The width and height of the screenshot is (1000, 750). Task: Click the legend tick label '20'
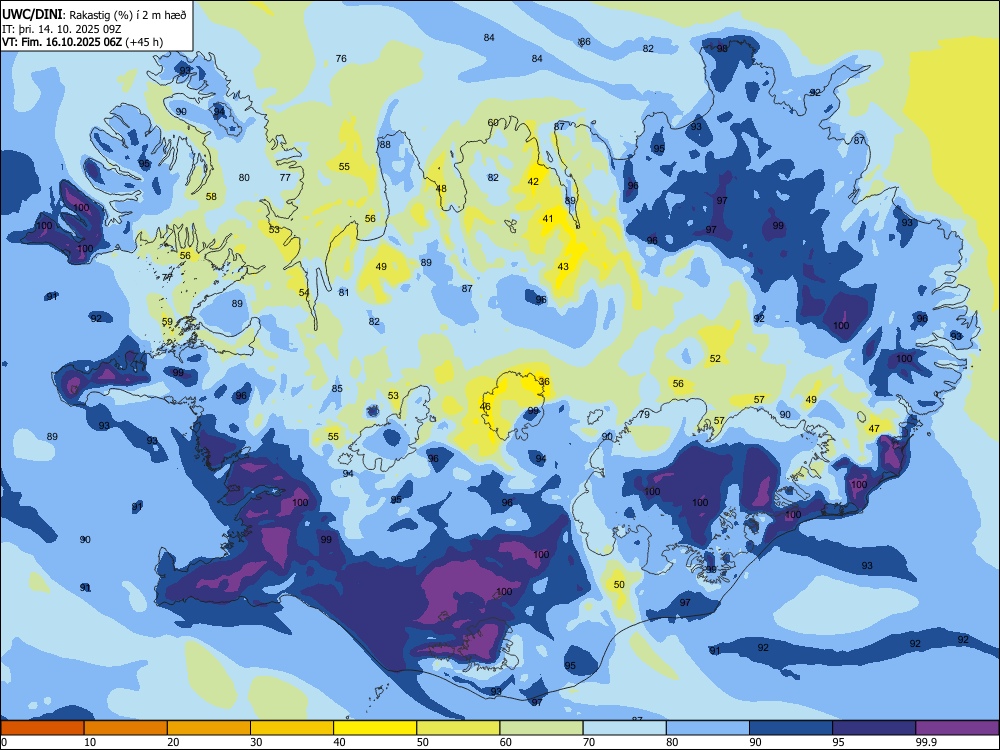(x=173, y=742)
